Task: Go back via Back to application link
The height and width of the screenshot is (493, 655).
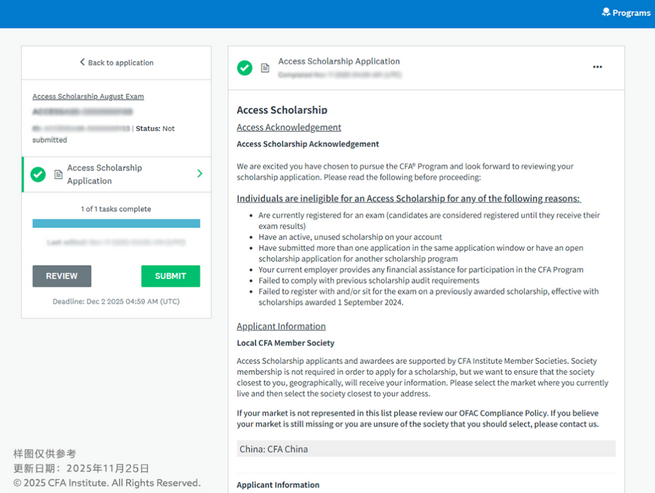Action: 120,63
